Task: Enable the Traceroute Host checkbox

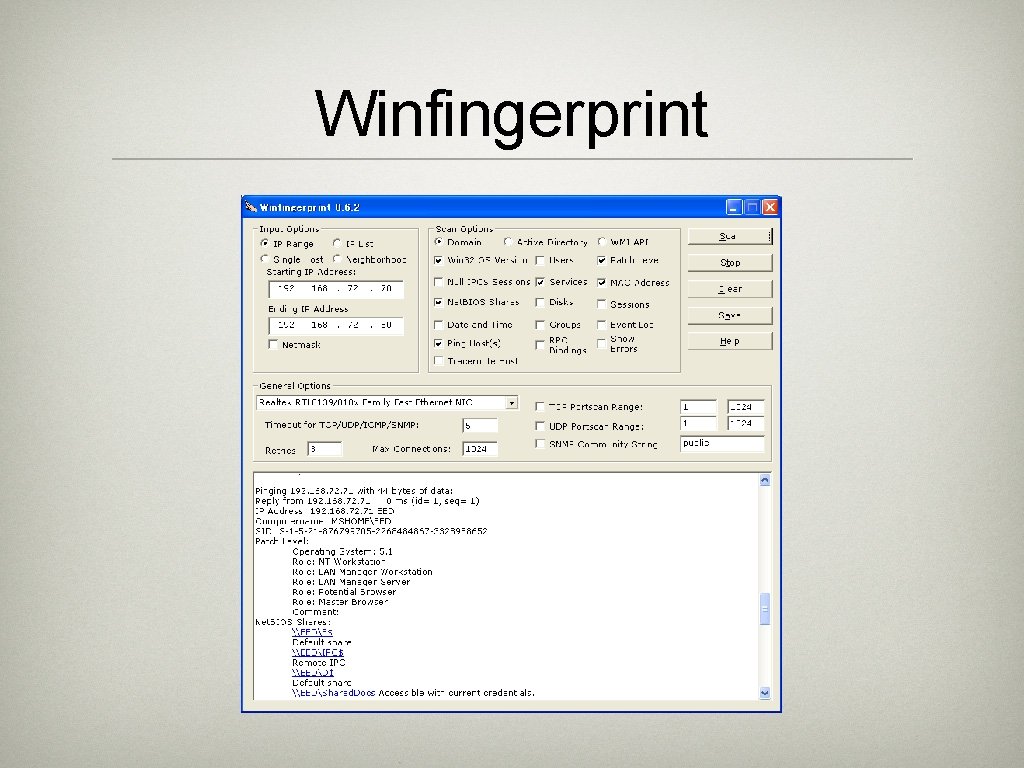Action: (x=439, y=361)
